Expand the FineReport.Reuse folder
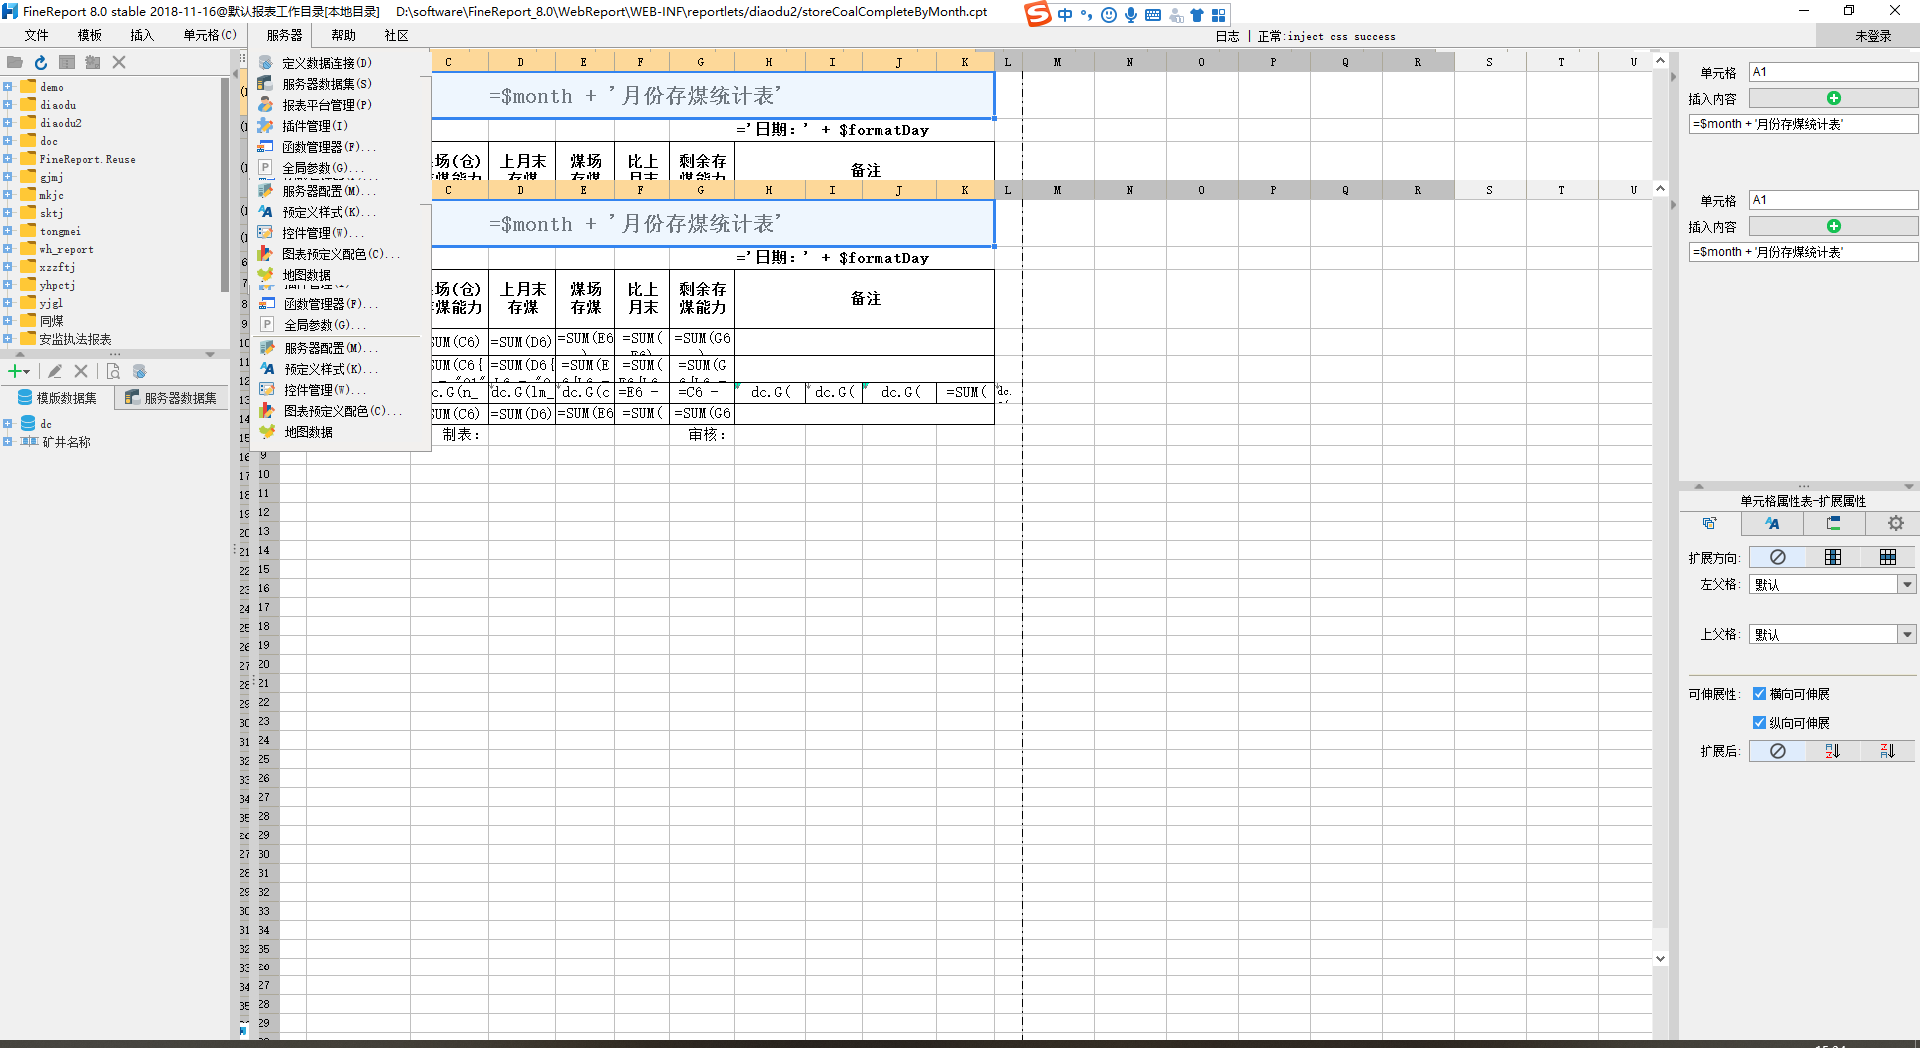Screen dimensions: 1920x1048 coord(7,159)
